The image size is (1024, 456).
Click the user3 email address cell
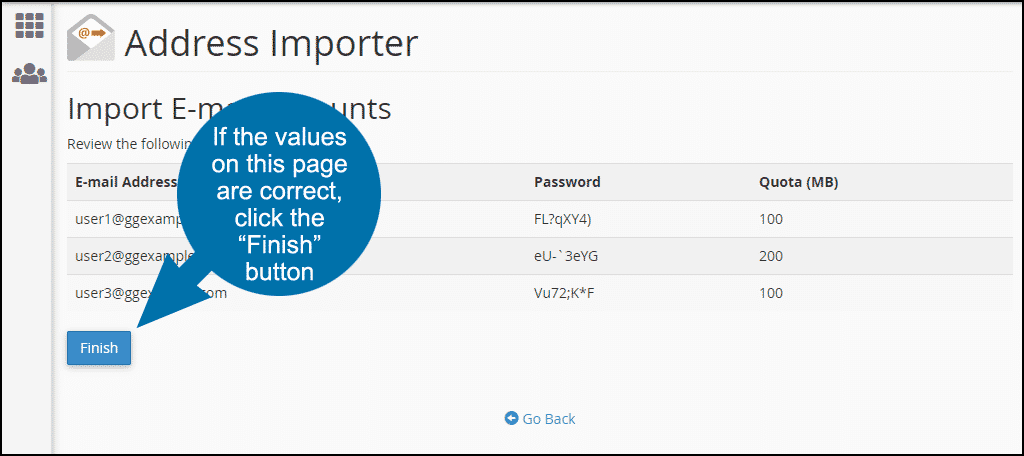click(151, 293)
